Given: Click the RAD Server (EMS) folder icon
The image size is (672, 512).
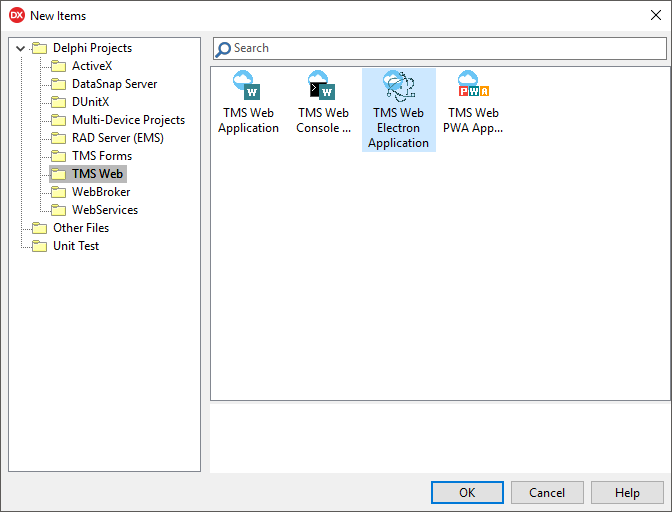Looking at the screenshot, I should point(59,138).
